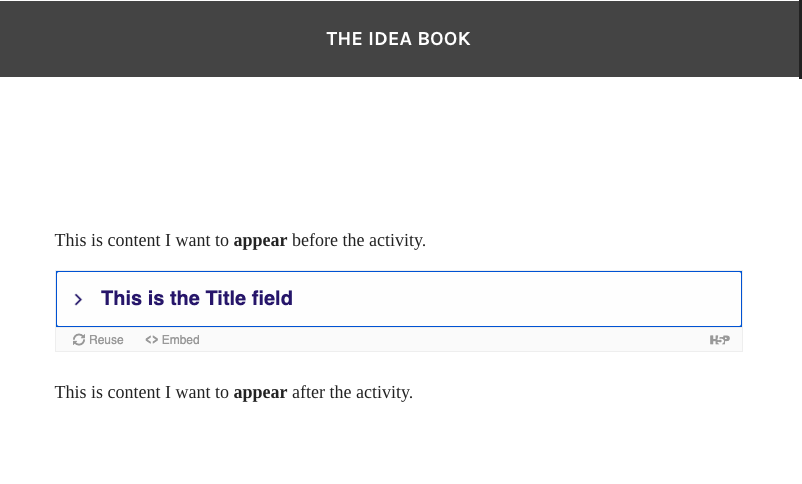Select the Reuse button label
The image size is (802, 484).
coord(106,340)
